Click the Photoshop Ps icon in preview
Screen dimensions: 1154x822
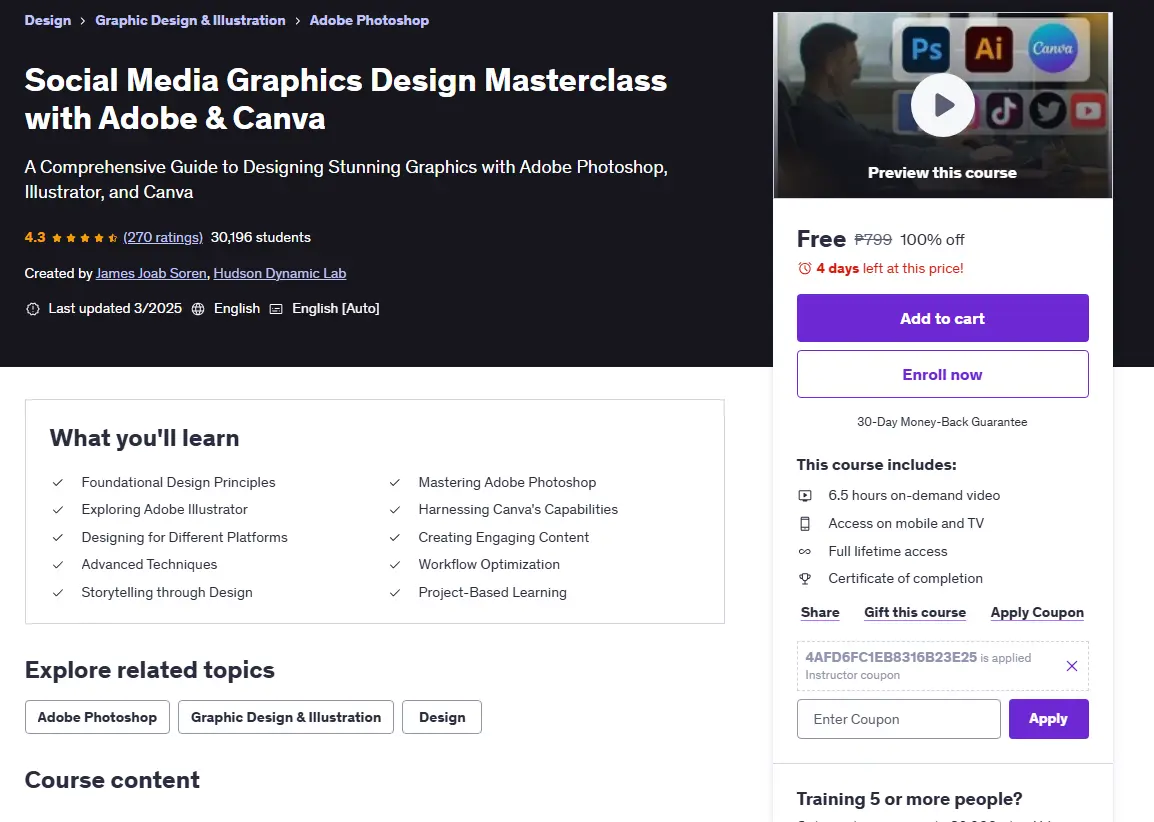[x=926, y=49]
